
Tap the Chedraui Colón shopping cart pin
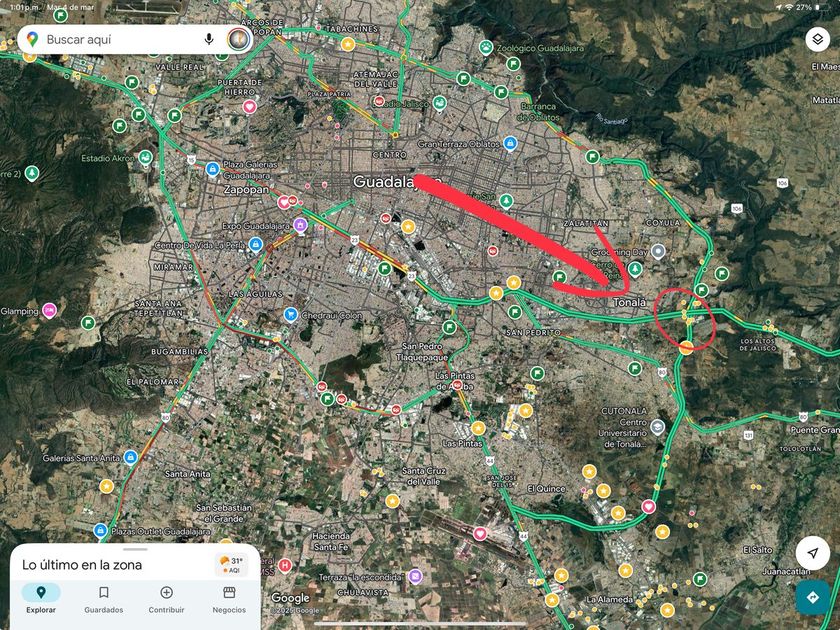point(290,314)
